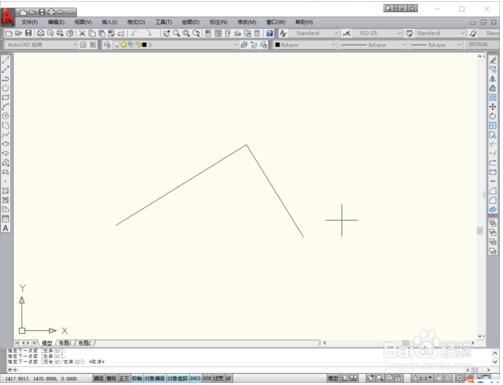
Task: Toggle DUCS in status bar
Action: tap(195, 378)
